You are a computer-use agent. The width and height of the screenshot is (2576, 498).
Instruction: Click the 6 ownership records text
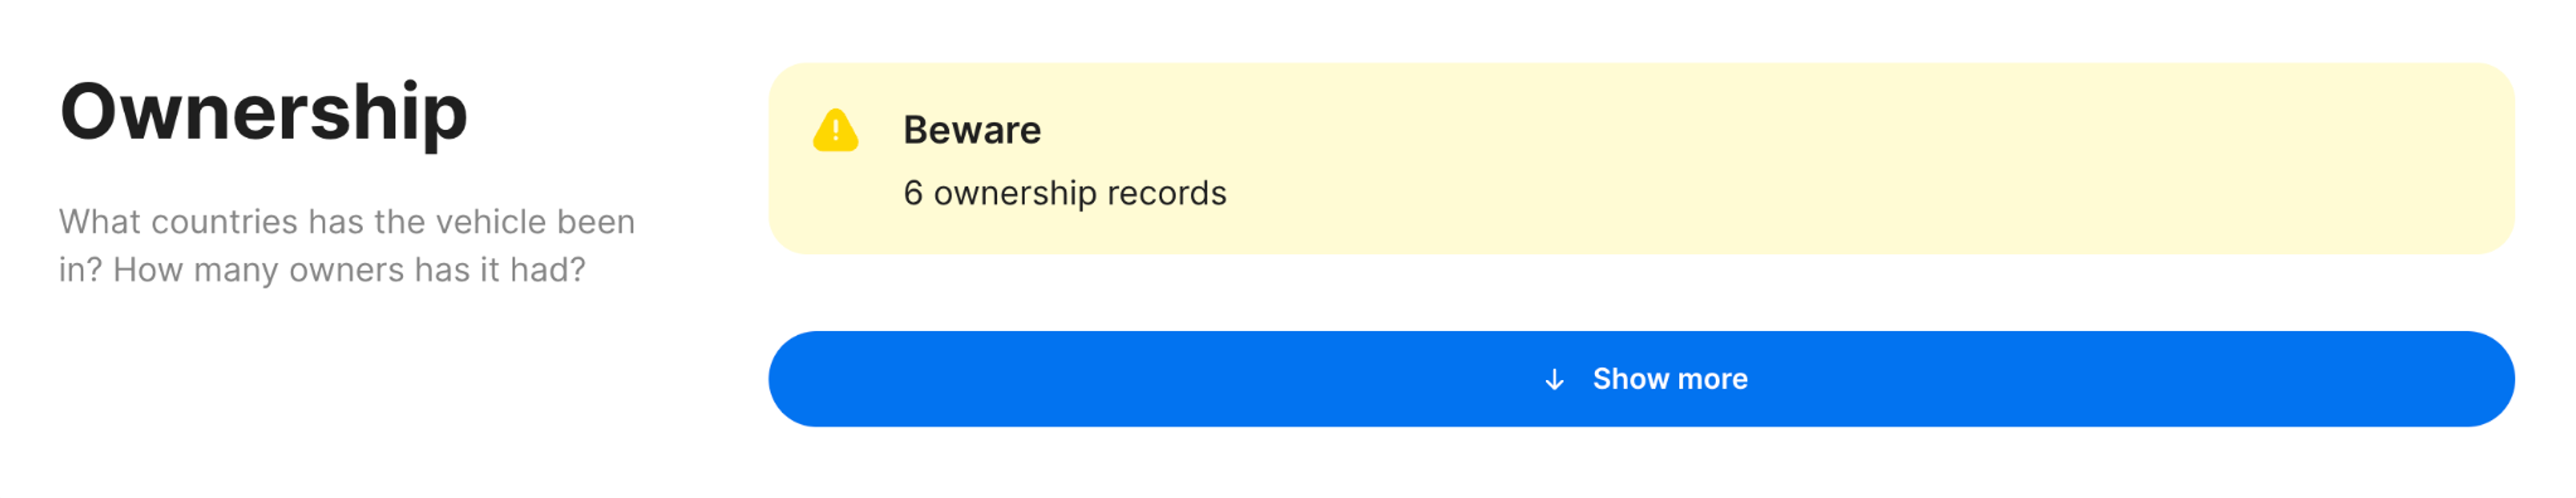click(x=1064, y=193)
